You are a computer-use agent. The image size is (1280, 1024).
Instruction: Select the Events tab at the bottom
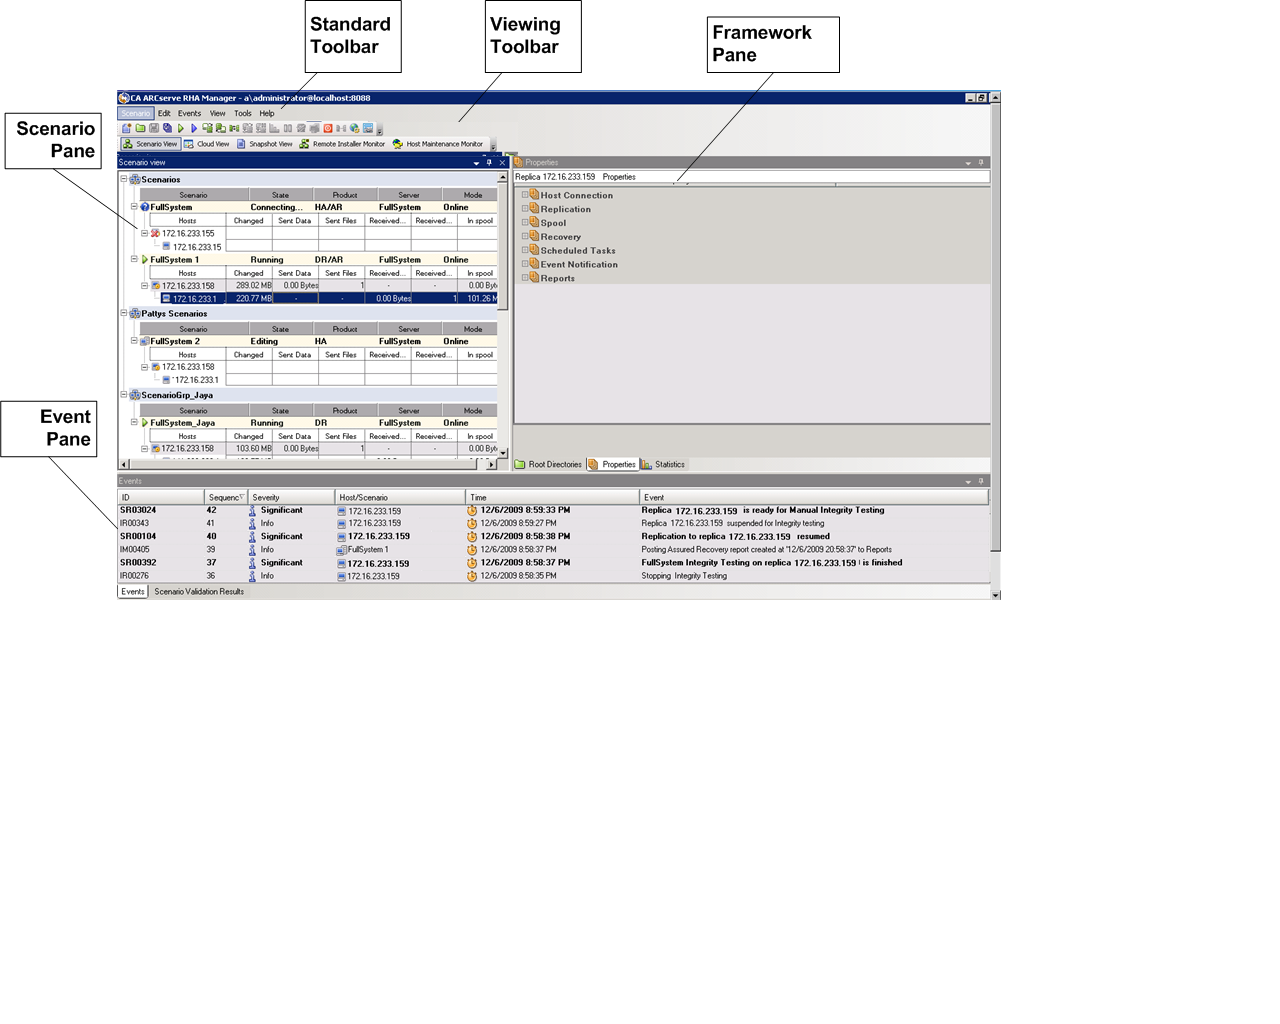point(133,591)
